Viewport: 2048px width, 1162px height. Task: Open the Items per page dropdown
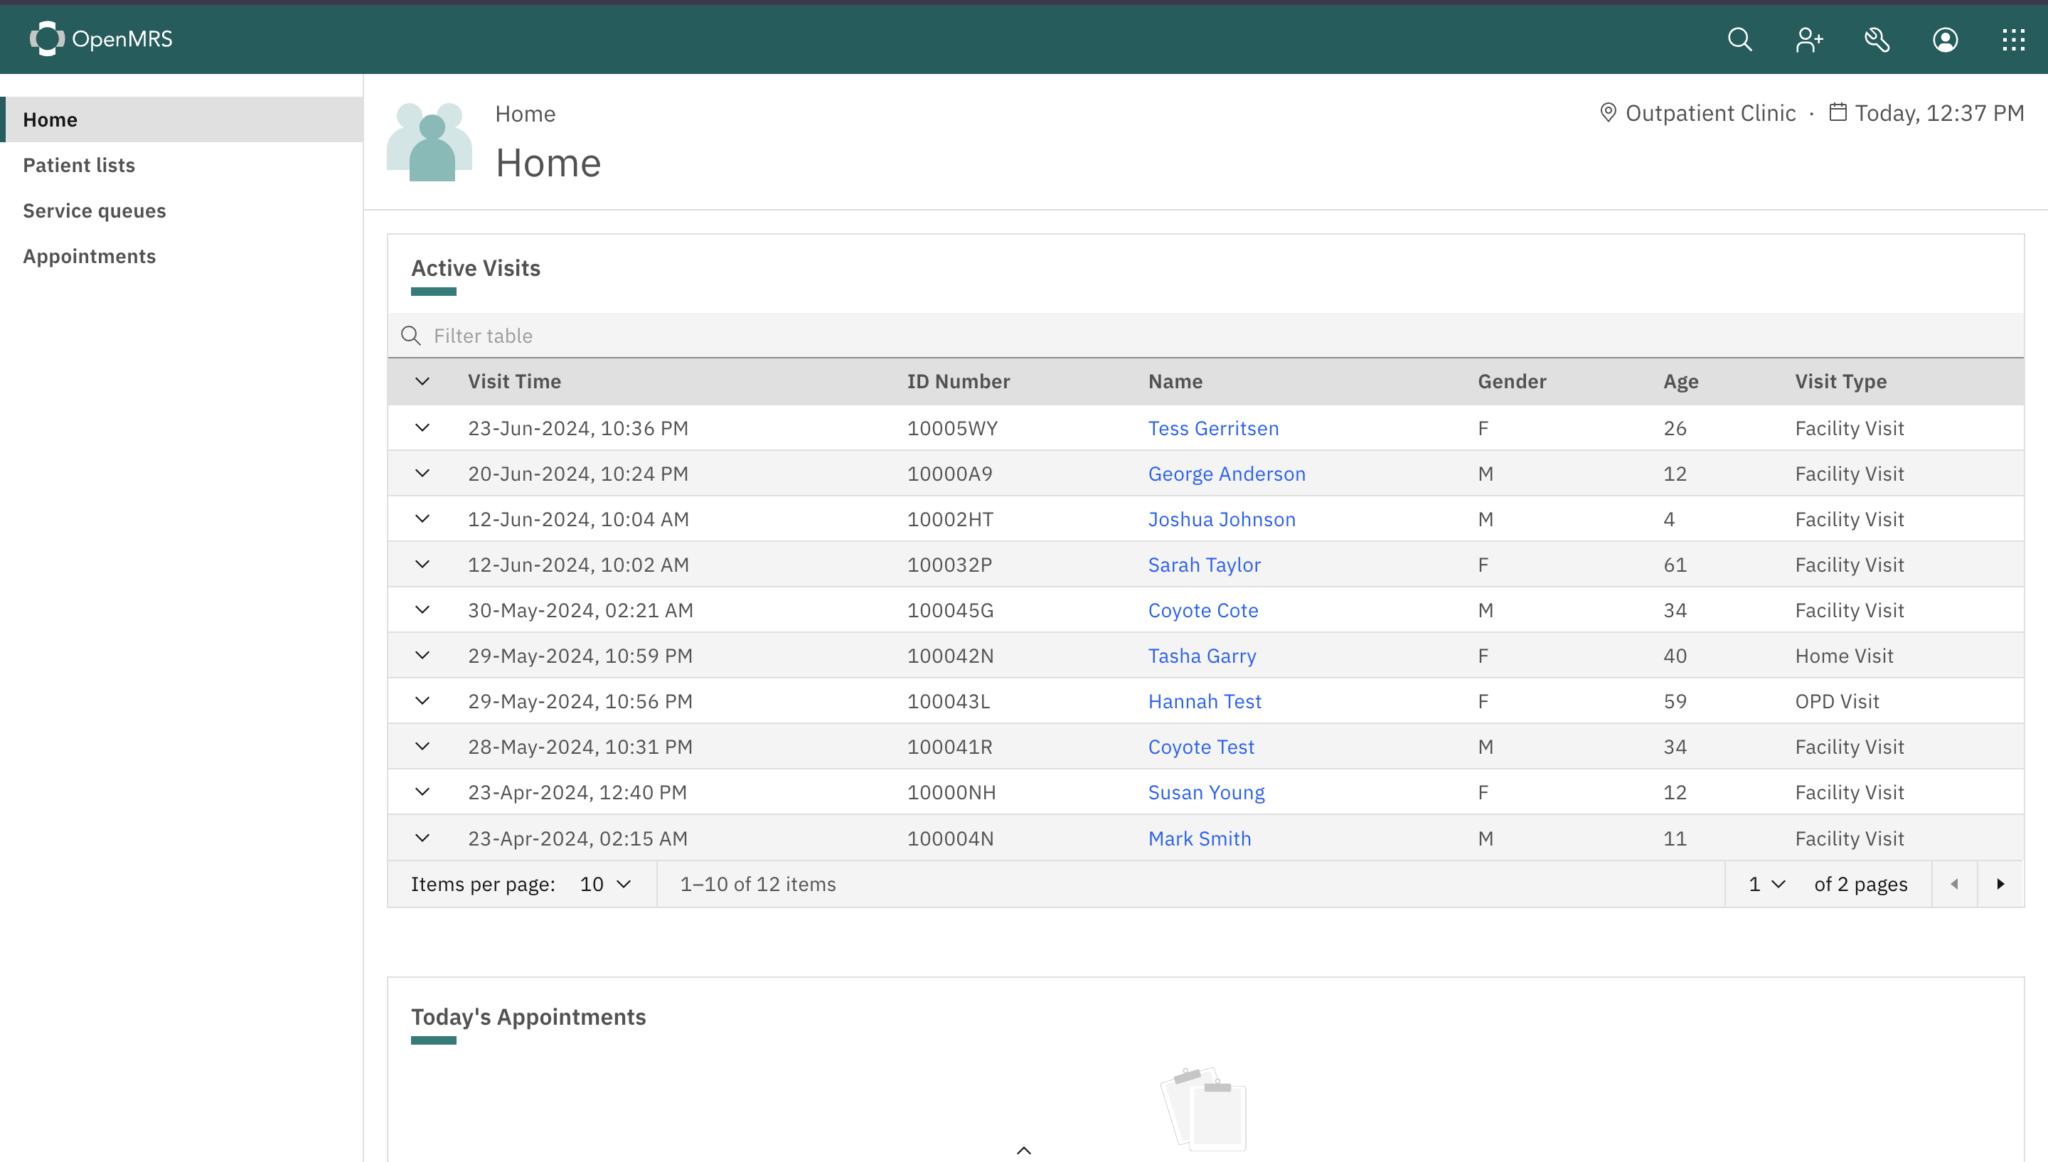606,884
